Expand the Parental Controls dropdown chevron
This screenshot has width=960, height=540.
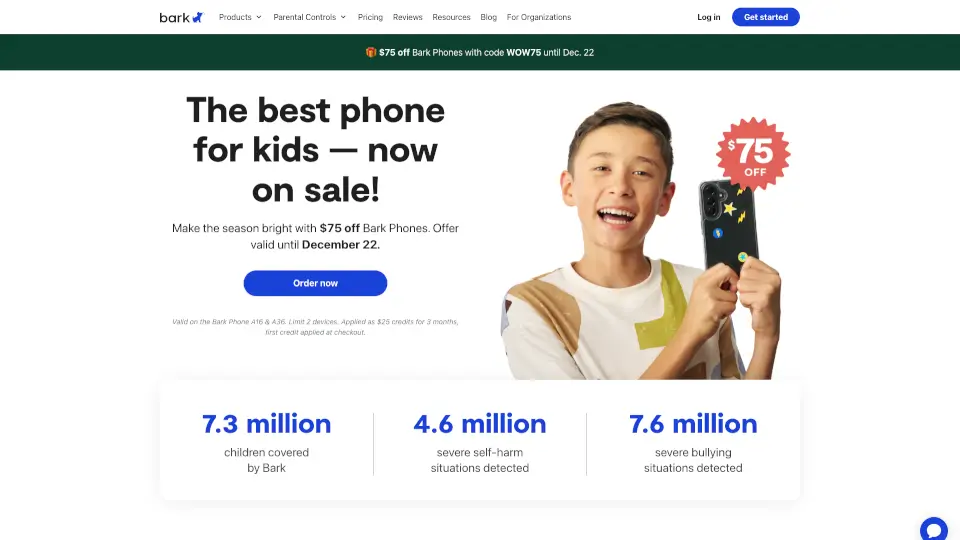(343, 17)
